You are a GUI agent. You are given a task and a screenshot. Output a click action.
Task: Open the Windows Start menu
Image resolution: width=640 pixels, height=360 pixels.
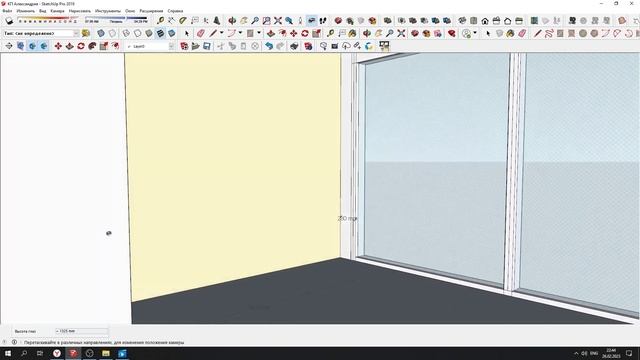point(8,353)
